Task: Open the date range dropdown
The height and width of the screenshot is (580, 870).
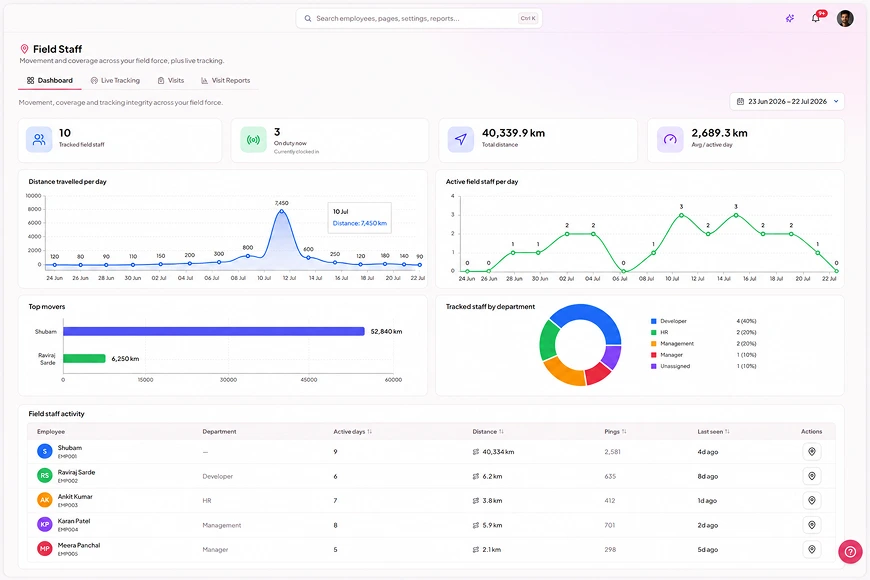Action: coord(787,102)
